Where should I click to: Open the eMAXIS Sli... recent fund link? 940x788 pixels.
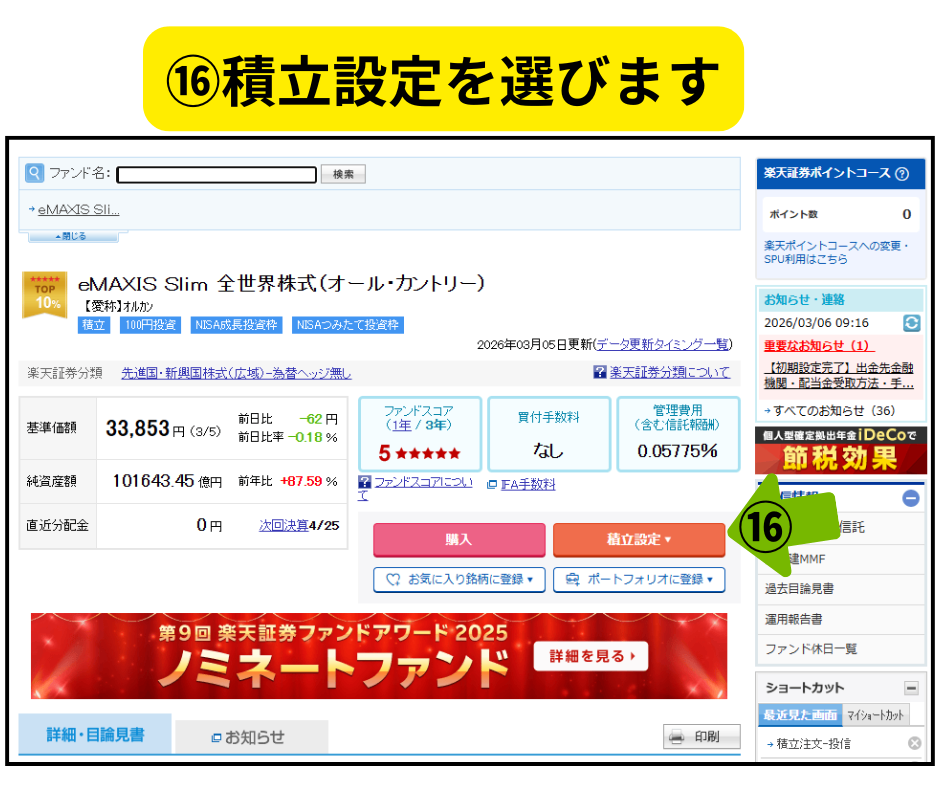(x=79, y=209)
